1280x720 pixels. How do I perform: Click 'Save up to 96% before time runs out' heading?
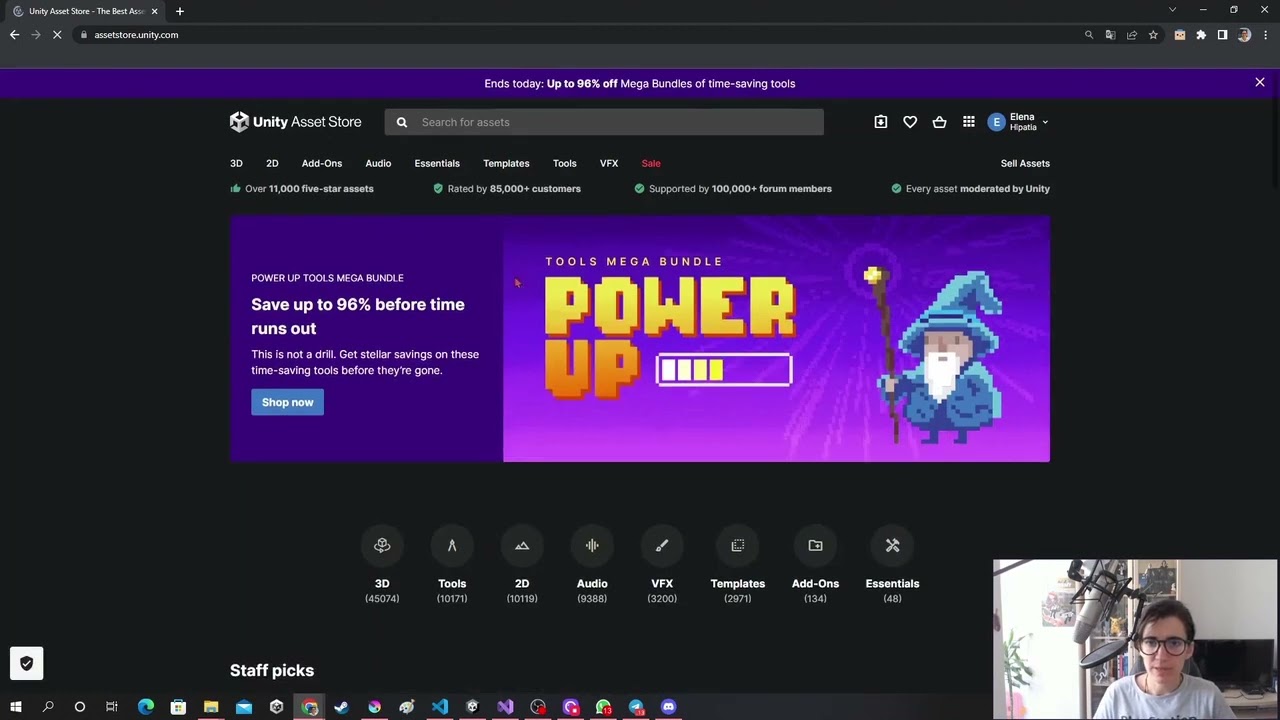(358, 316)
